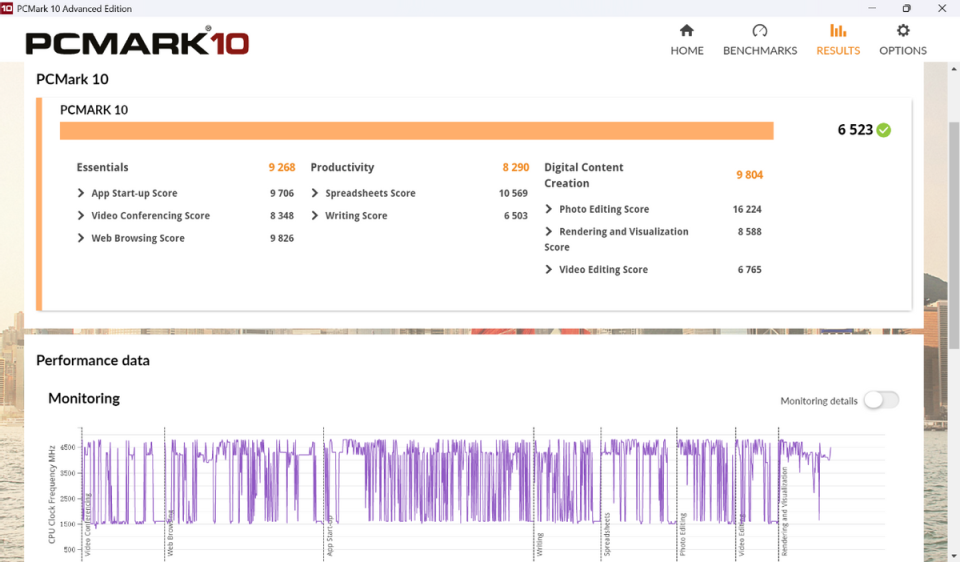Click the Monitoring heading
Screen dimensions: 960x562
[84, 399]
